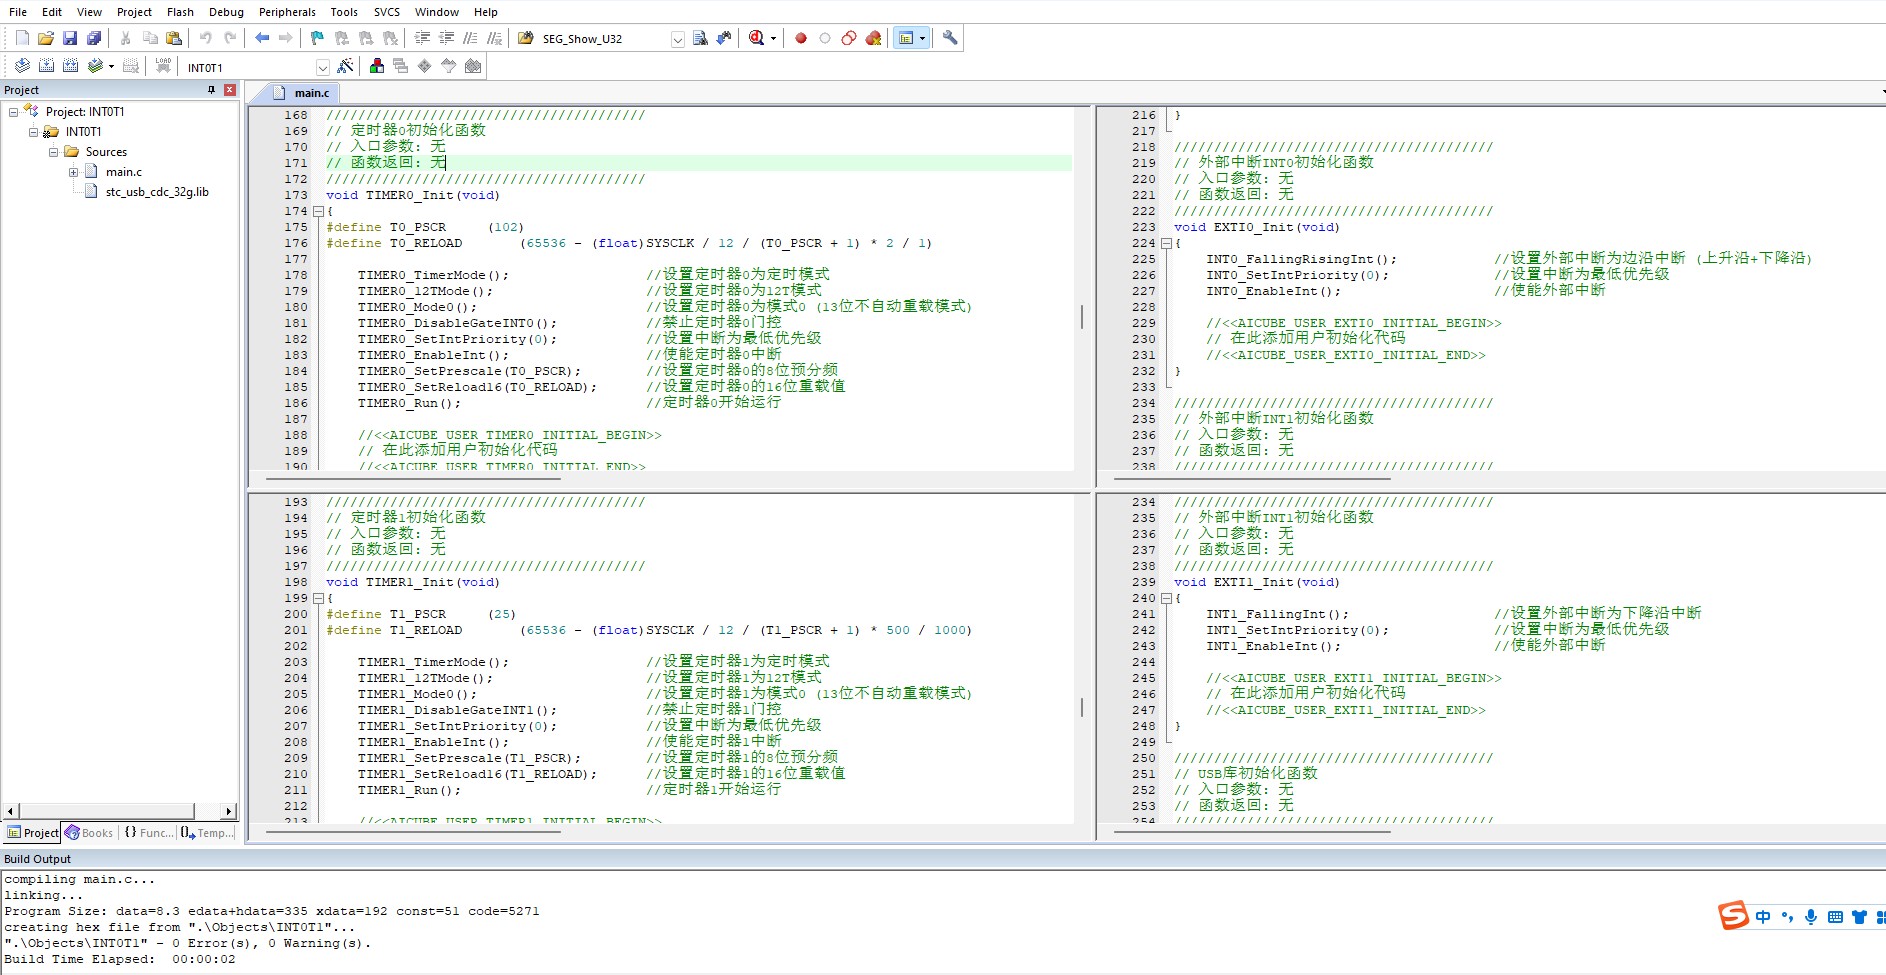Open the Debug menu
The height and width of the screenshot is (975, 1886).
coord(226,12)
